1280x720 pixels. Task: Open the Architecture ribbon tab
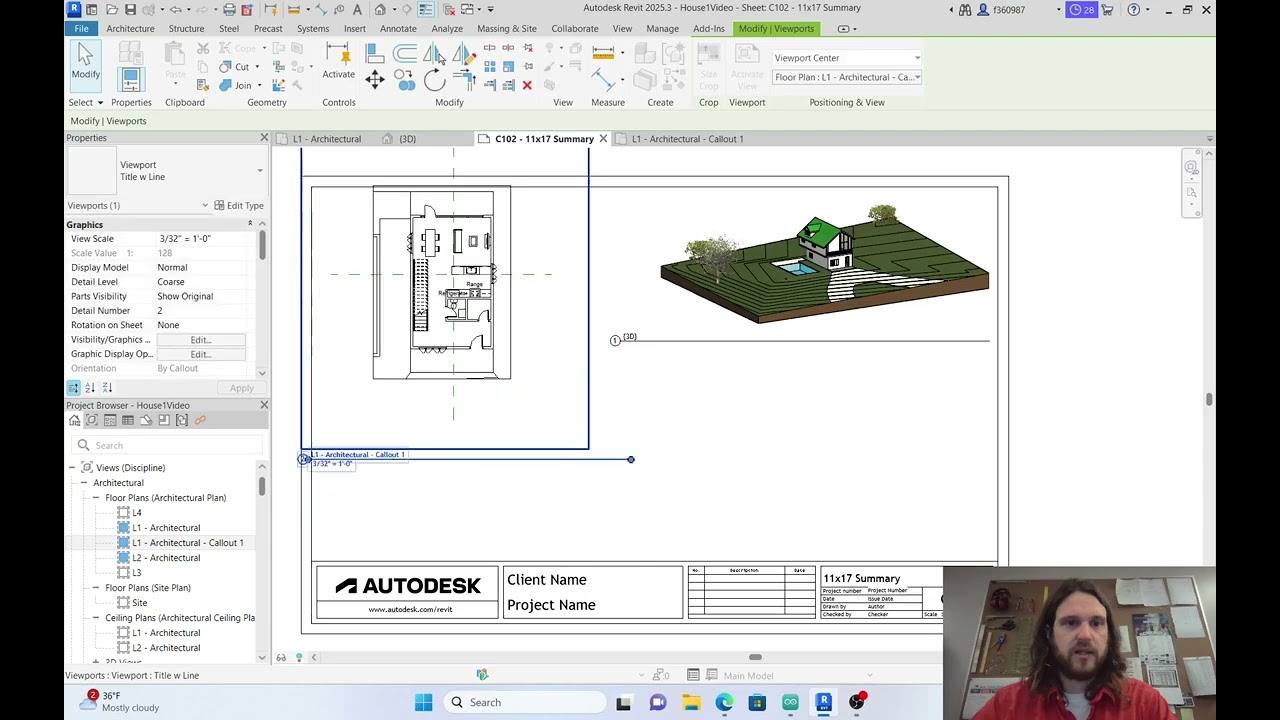130,28
